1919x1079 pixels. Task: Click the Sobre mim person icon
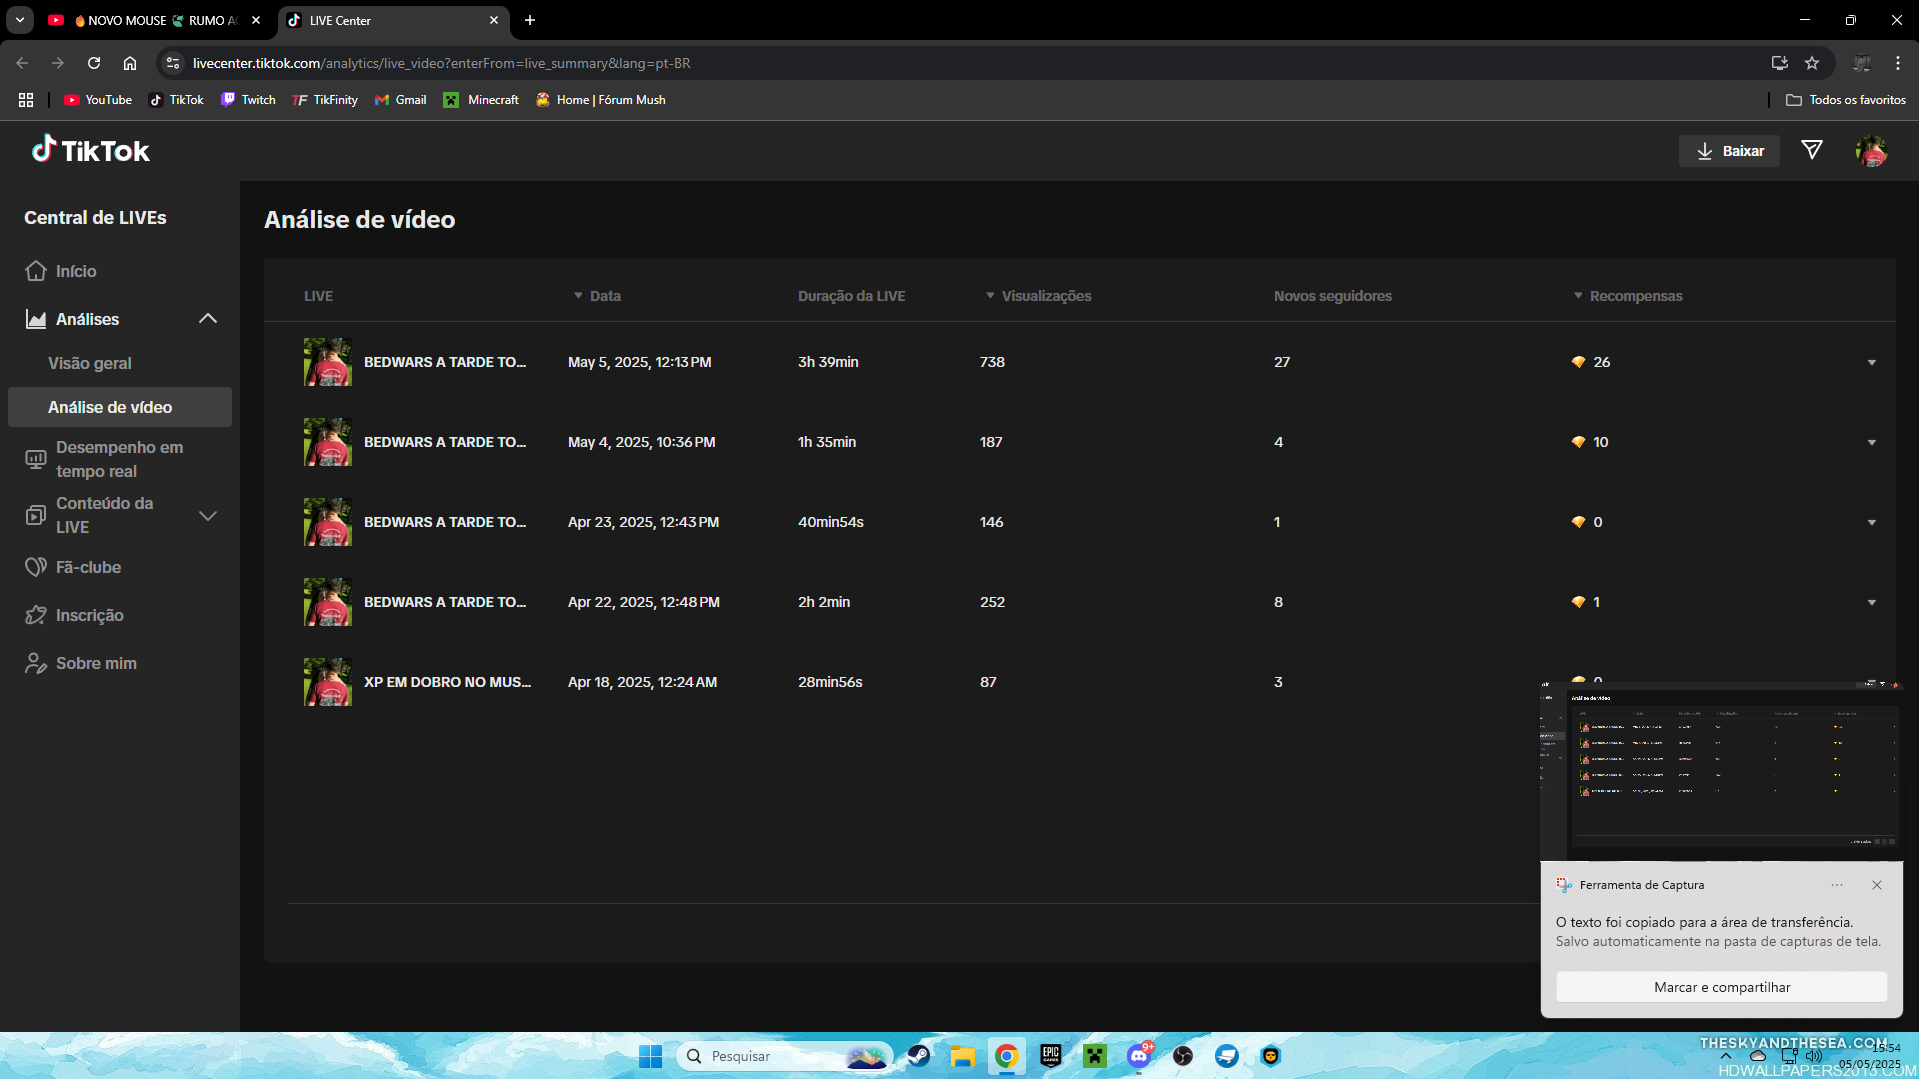(36, 663)
